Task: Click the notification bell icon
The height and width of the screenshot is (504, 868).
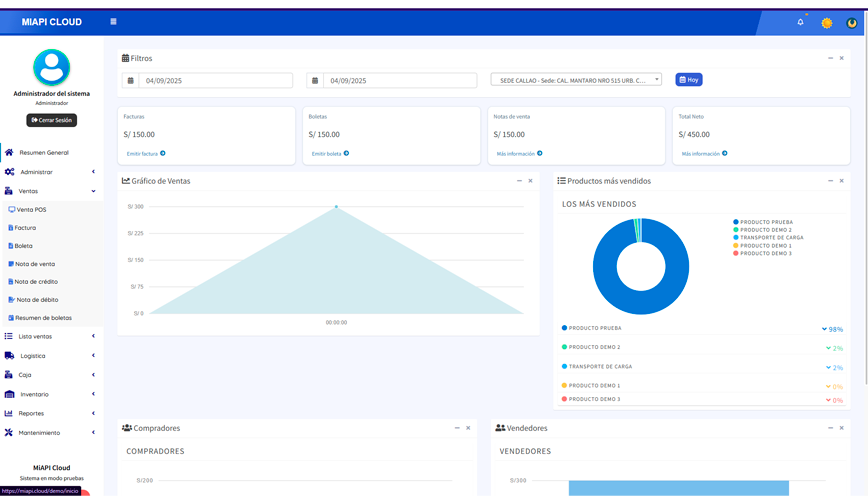Action: point(800,22)
